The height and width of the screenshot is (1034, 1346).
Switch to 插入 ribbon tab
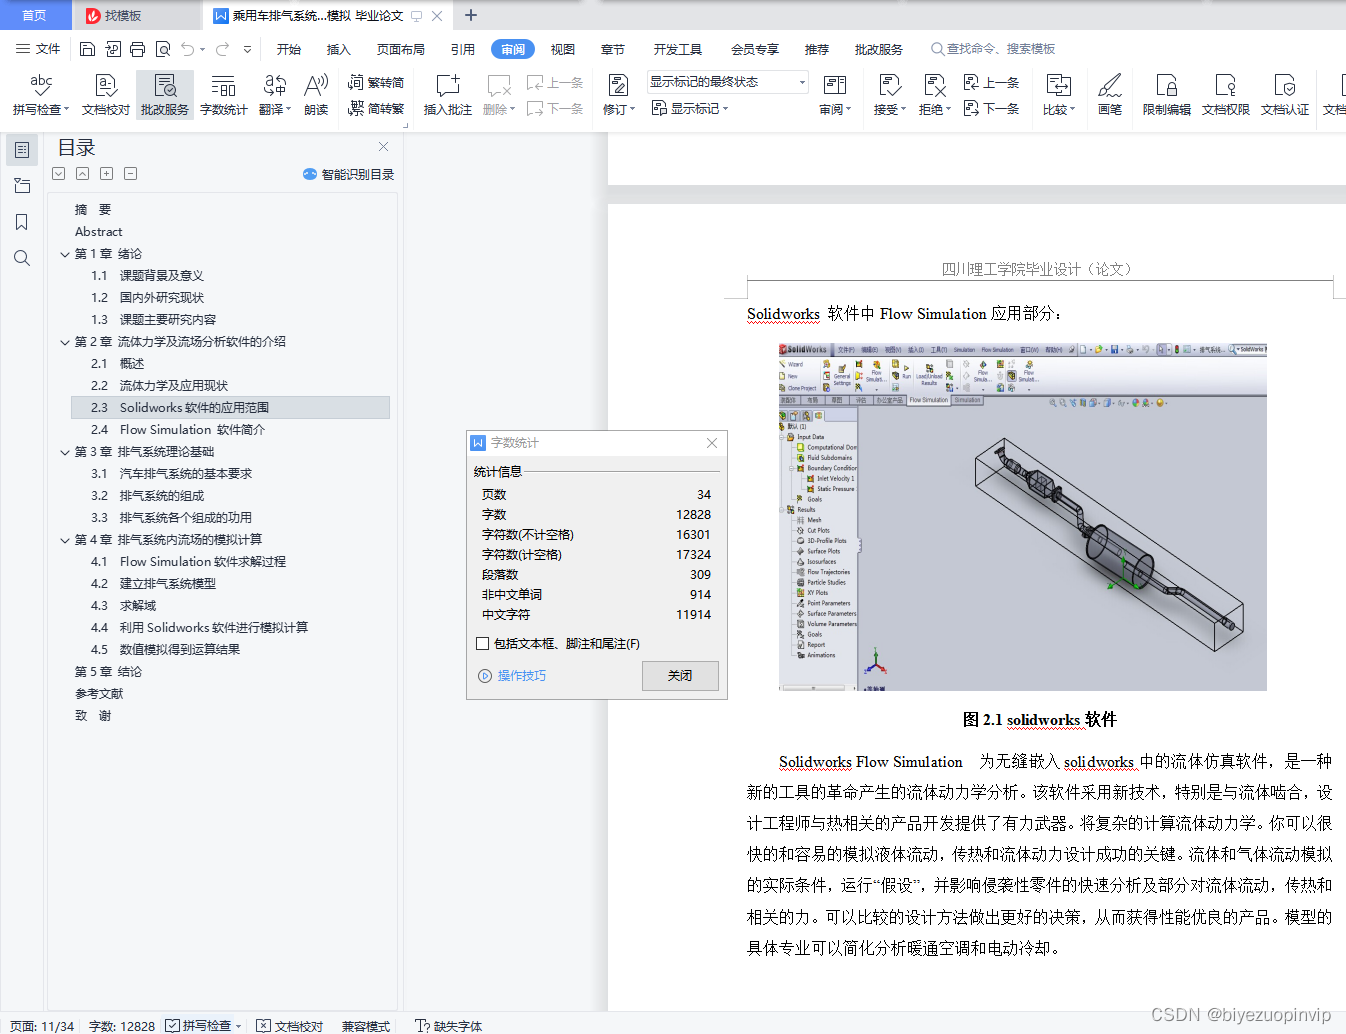[x=339, y=49]
